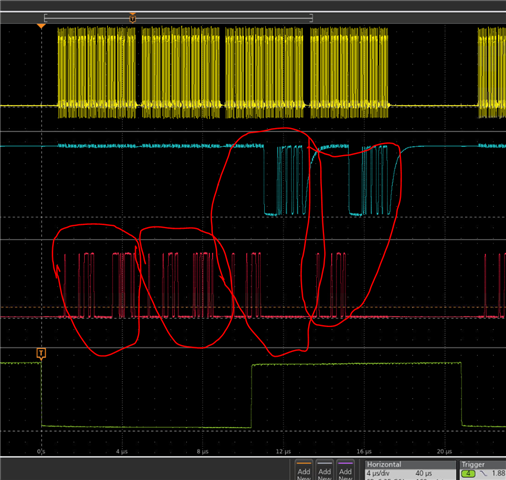
Task: Click the orange Add New button
Action: tap(304, 470)
